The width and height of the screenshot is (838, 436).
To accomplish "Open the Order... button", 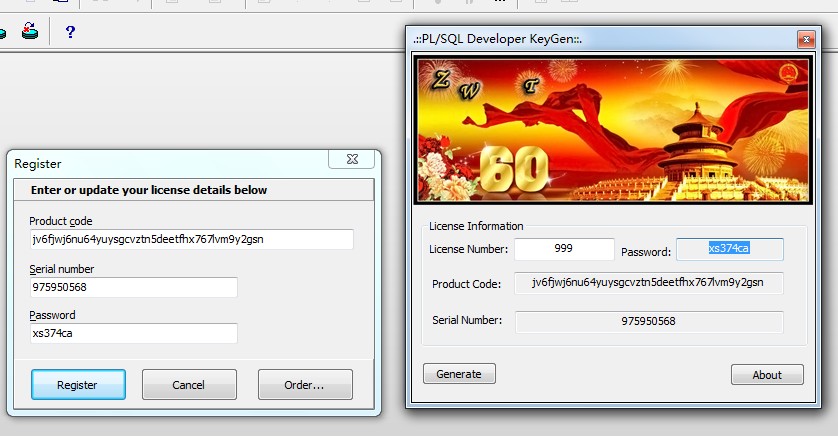I will (305, 385).
